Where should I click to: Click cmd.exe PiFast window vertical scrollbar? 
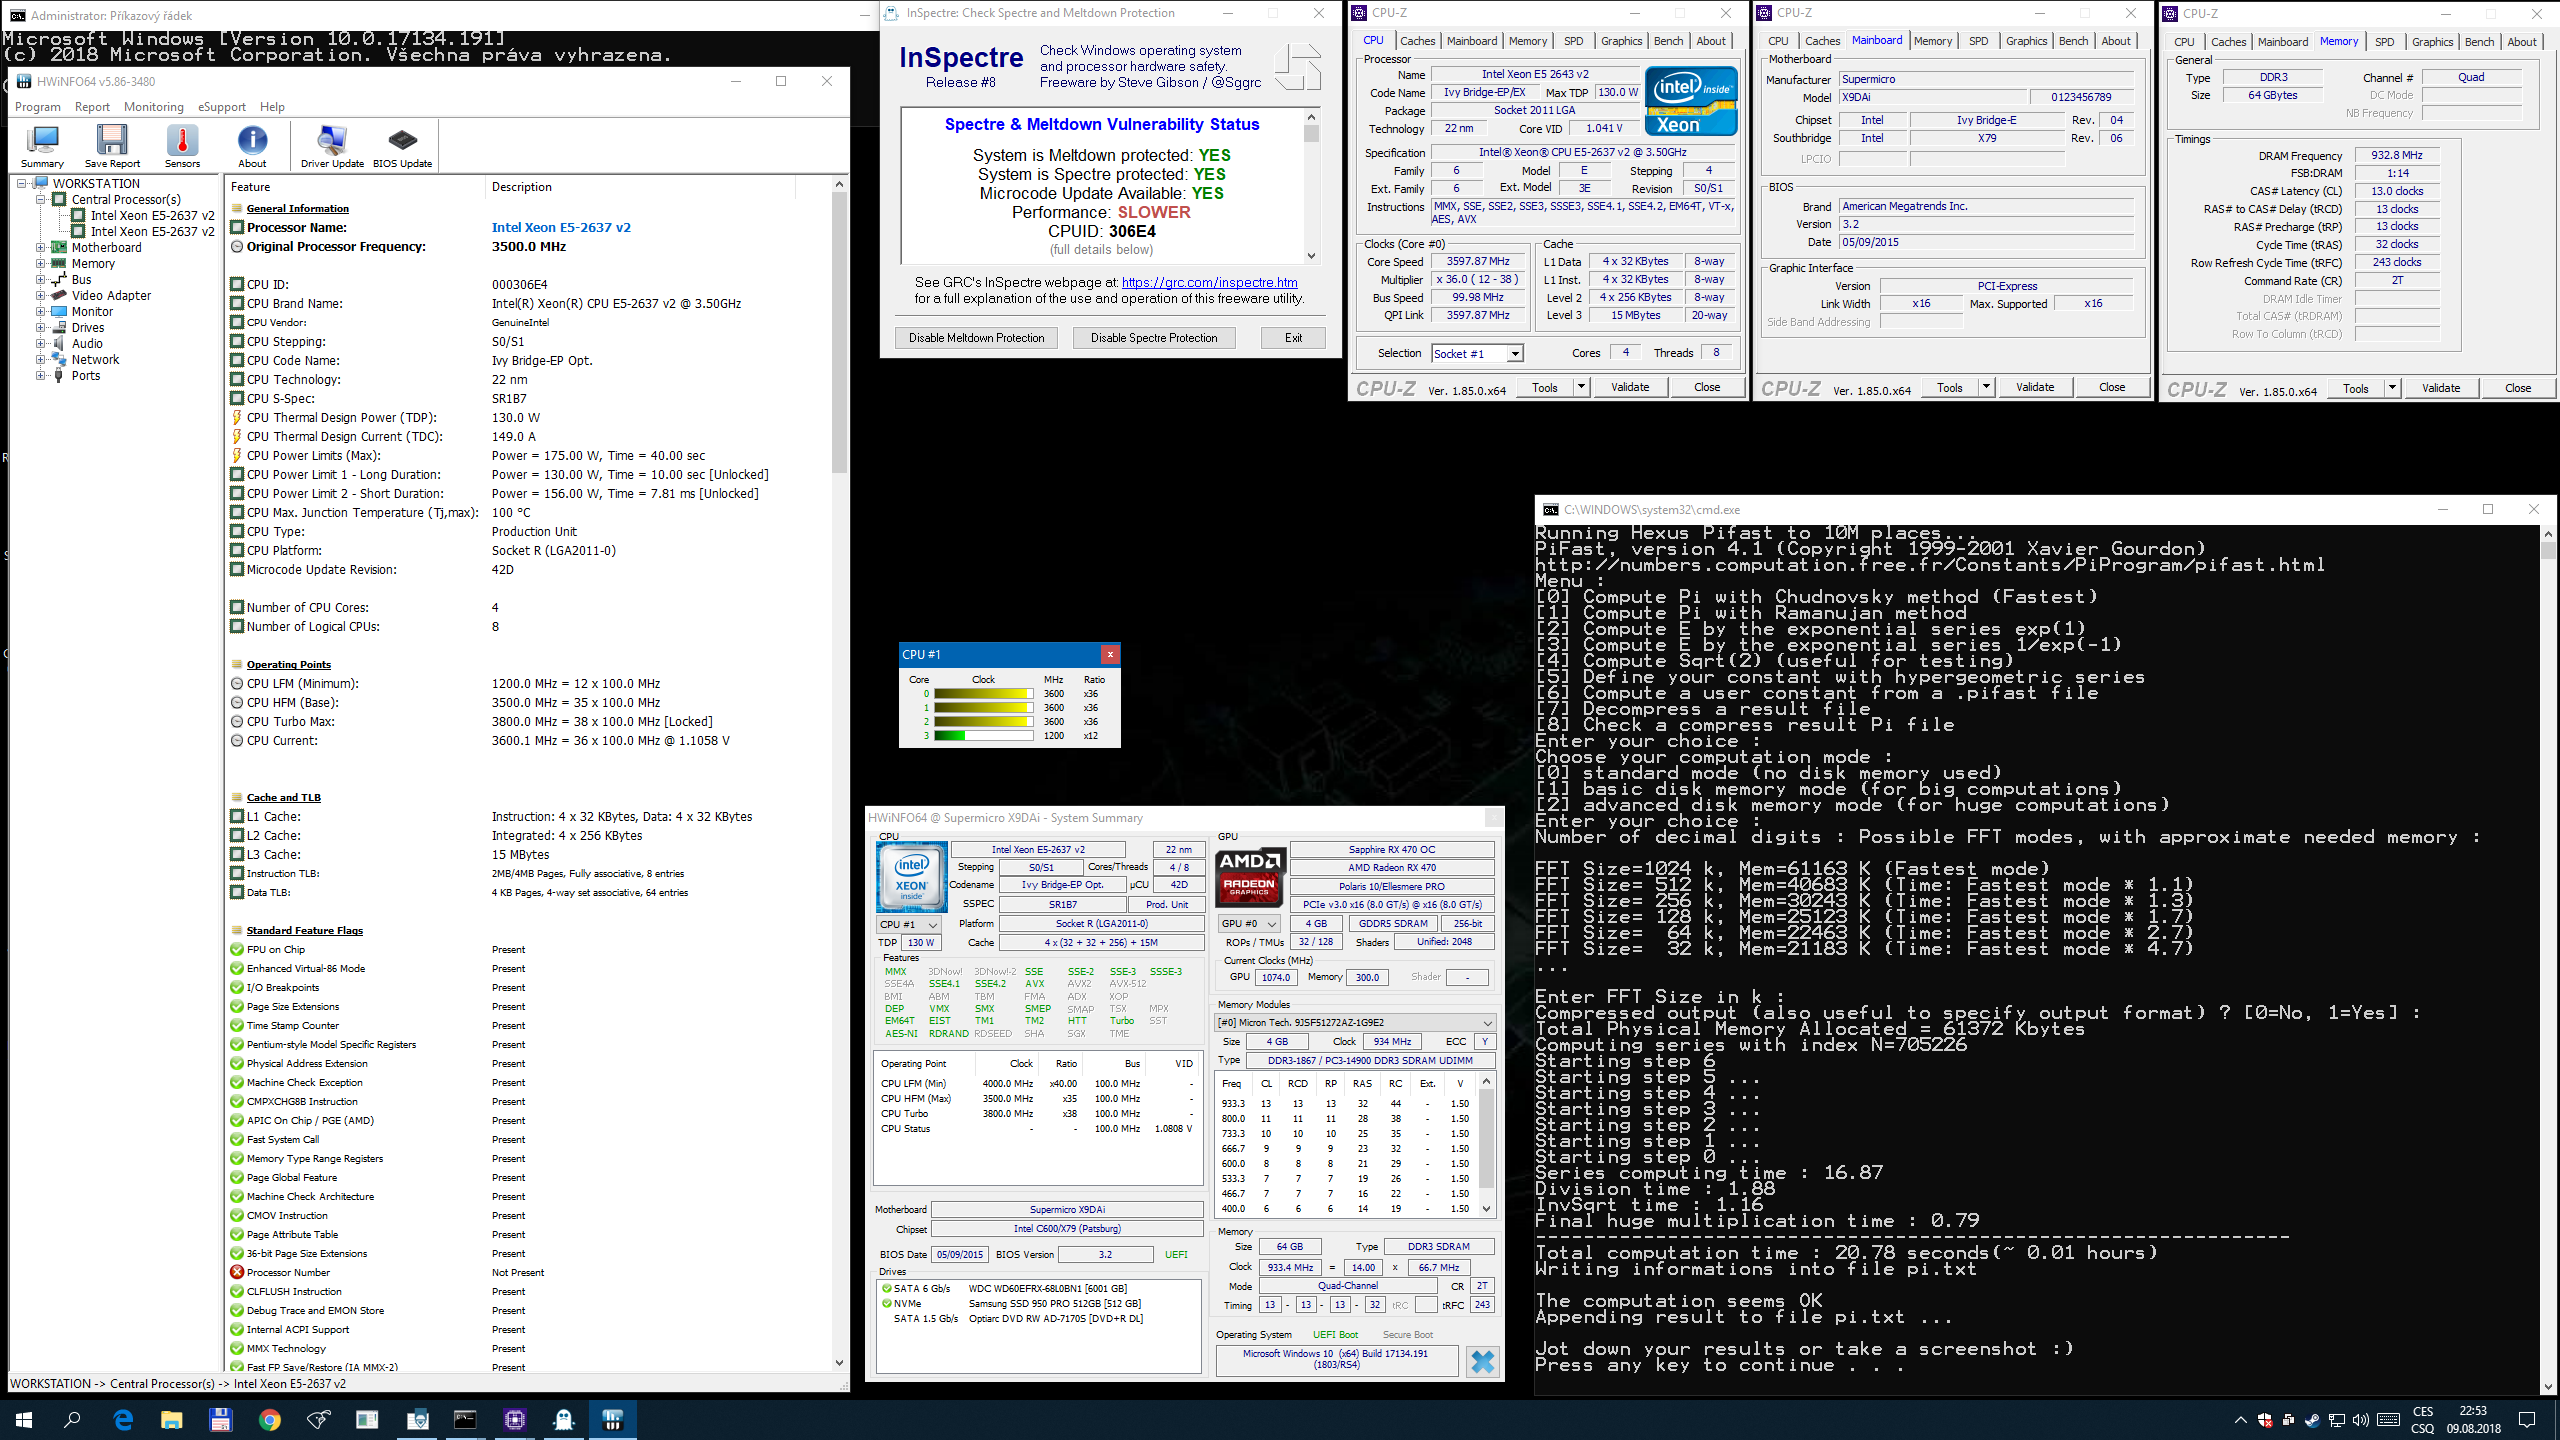pyautogui.click(x=2547, y=960)
